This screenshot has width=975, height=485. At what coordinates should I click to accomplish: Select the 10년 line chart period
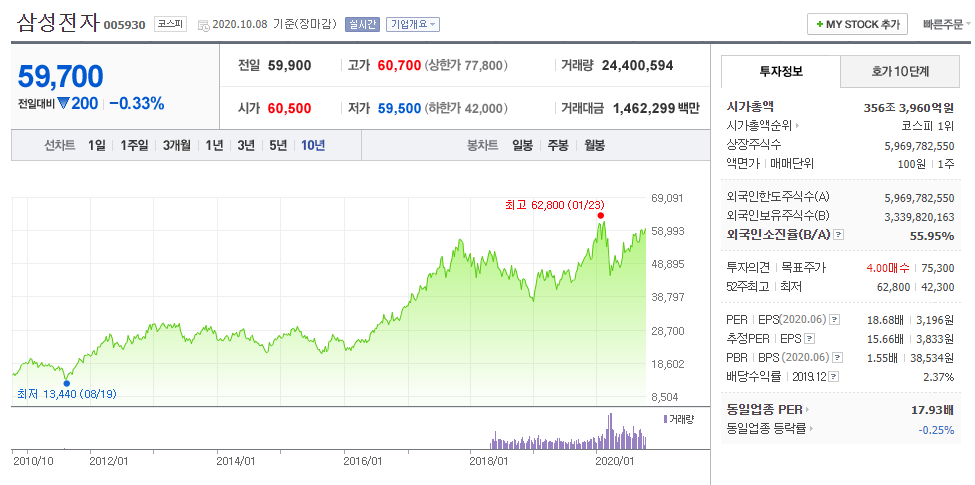click(313, 146)
